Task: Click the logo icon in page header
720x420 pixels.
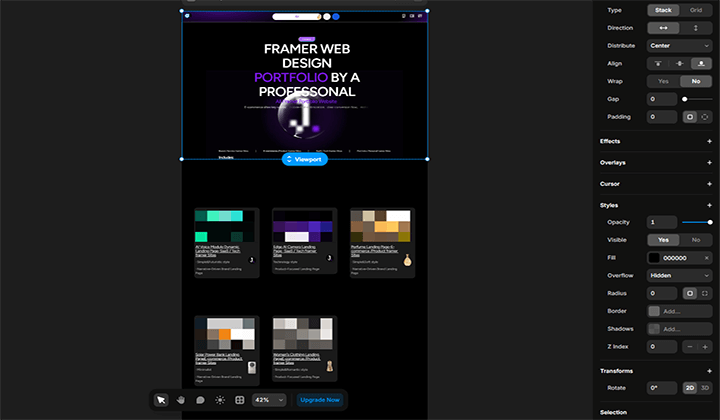Action: coord(187,16)
